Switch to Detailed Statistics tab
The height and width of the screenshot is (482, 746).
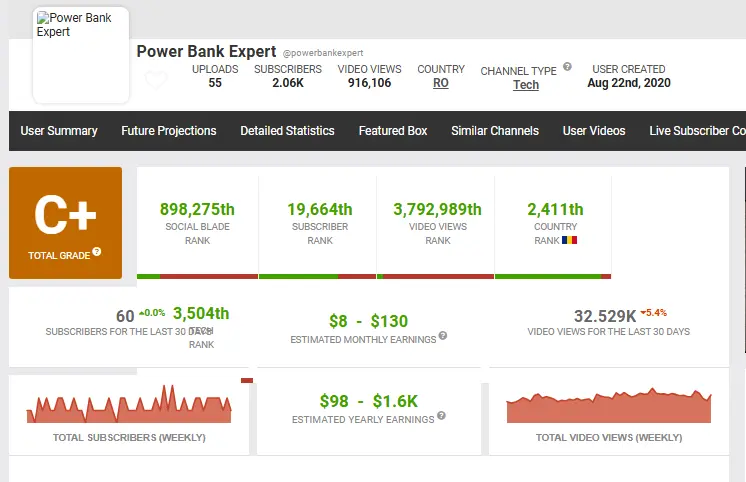[287, 131]
